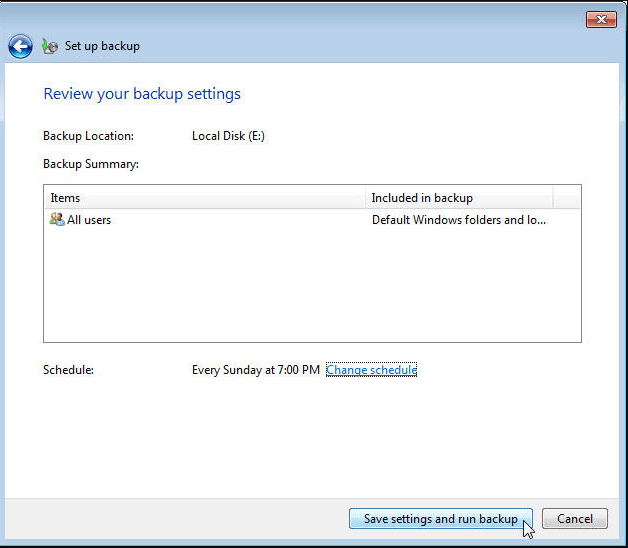Select the All users row label
The image size is (628, 548).
(89, 220)
